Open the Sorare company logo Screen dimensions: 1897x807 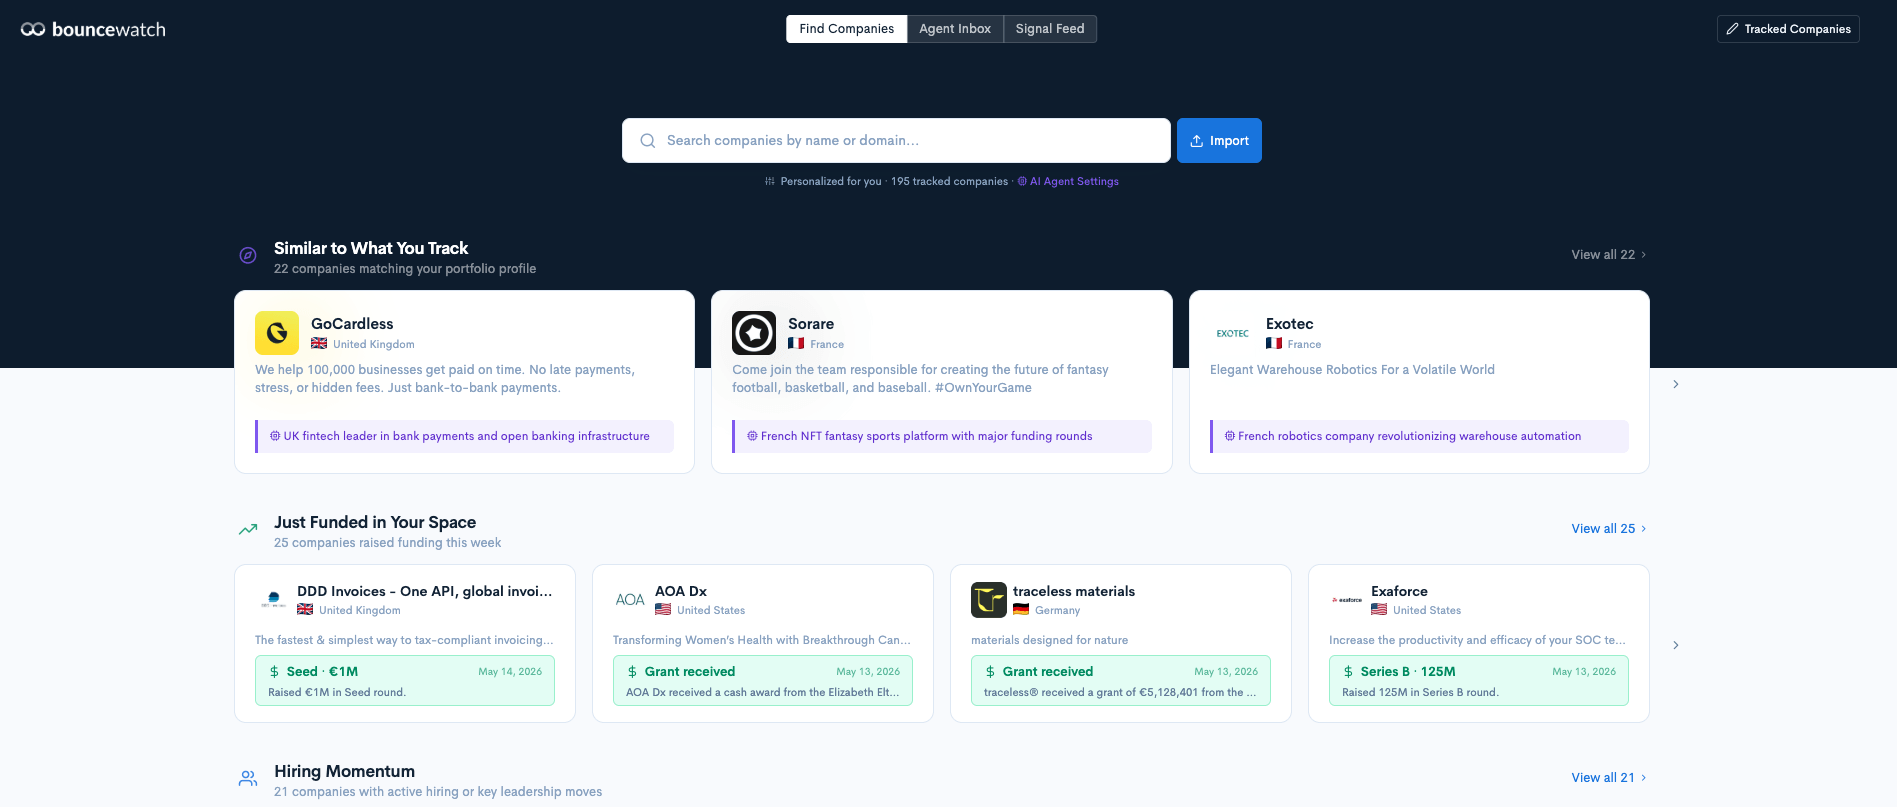pyautogui.click(x=754, y=333)
